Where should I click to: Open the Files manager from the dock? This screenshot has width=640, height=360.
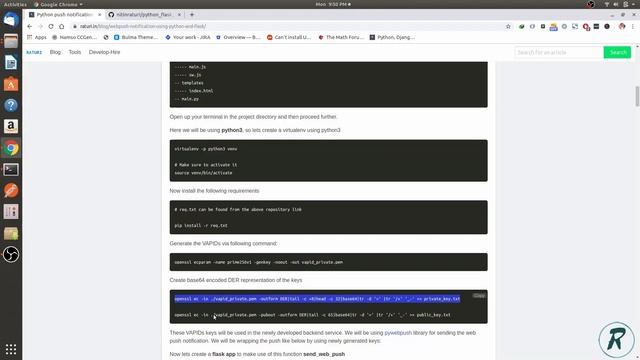coord(11,41)
